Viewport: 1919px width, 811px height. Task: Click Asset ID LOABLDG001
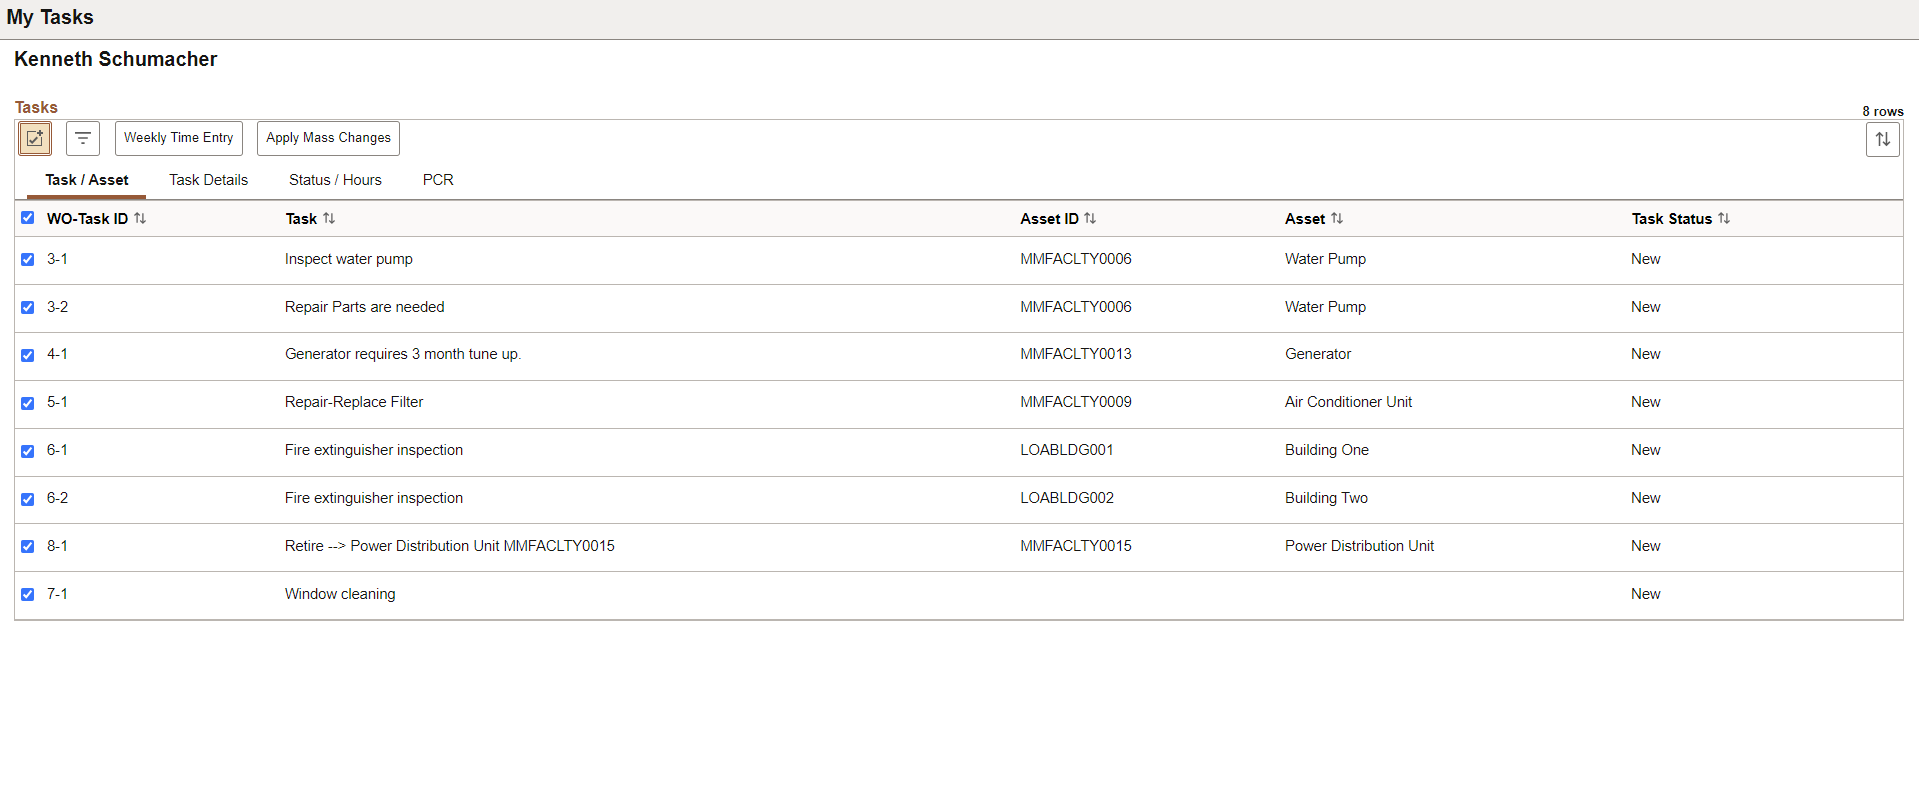[x=1067, y=450]
